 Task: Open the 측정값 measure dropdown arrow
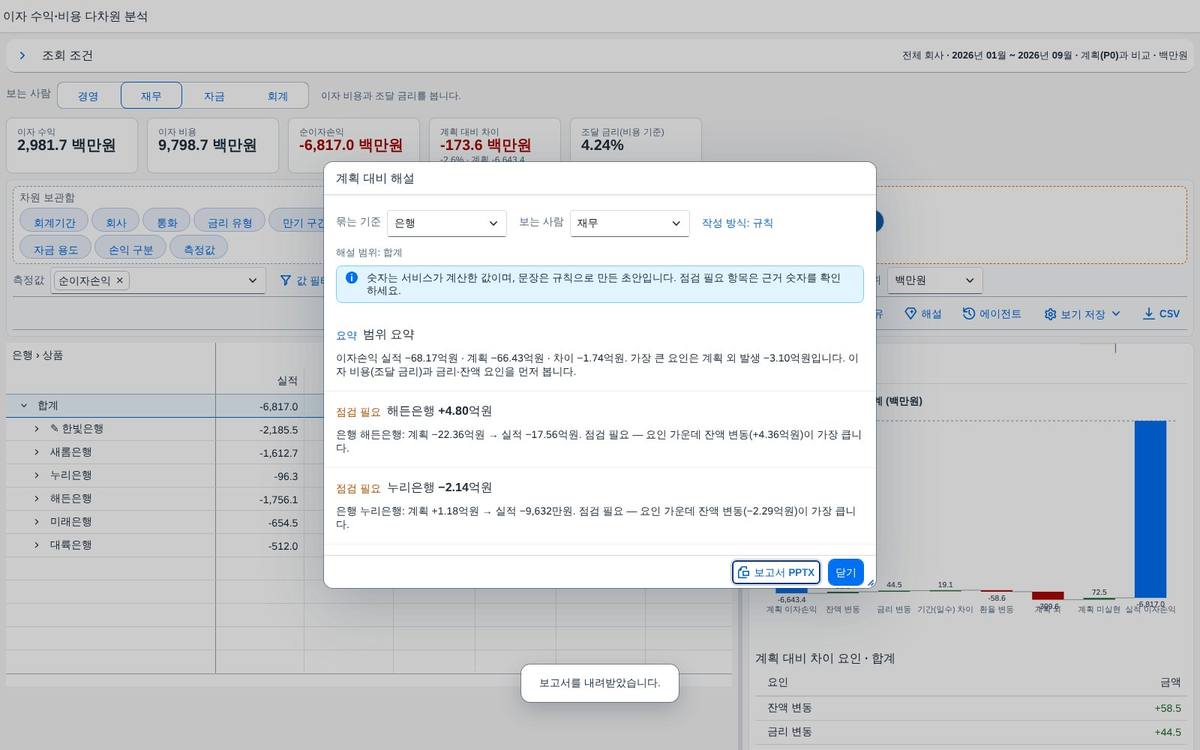pyautogui.click(x=253, y=281)
